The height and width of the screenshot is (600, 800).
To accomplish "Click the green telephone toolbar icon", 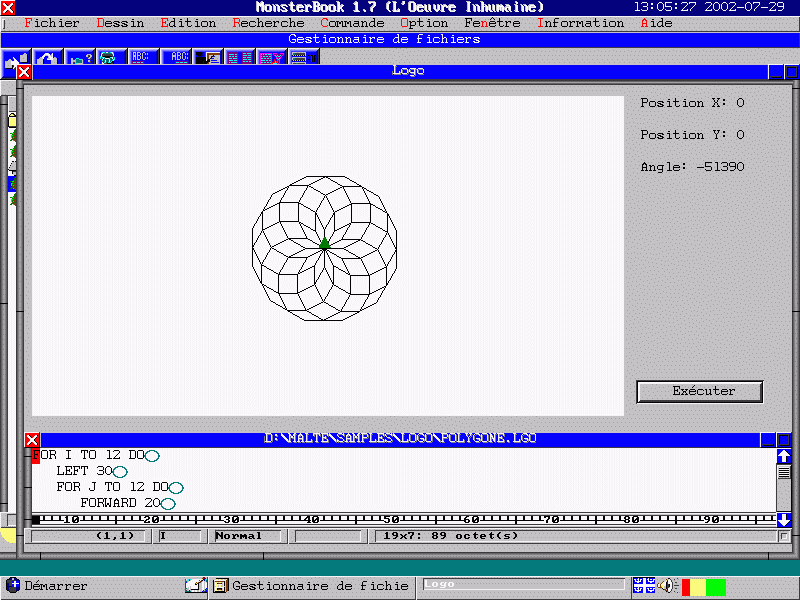I will coord(108,58).
